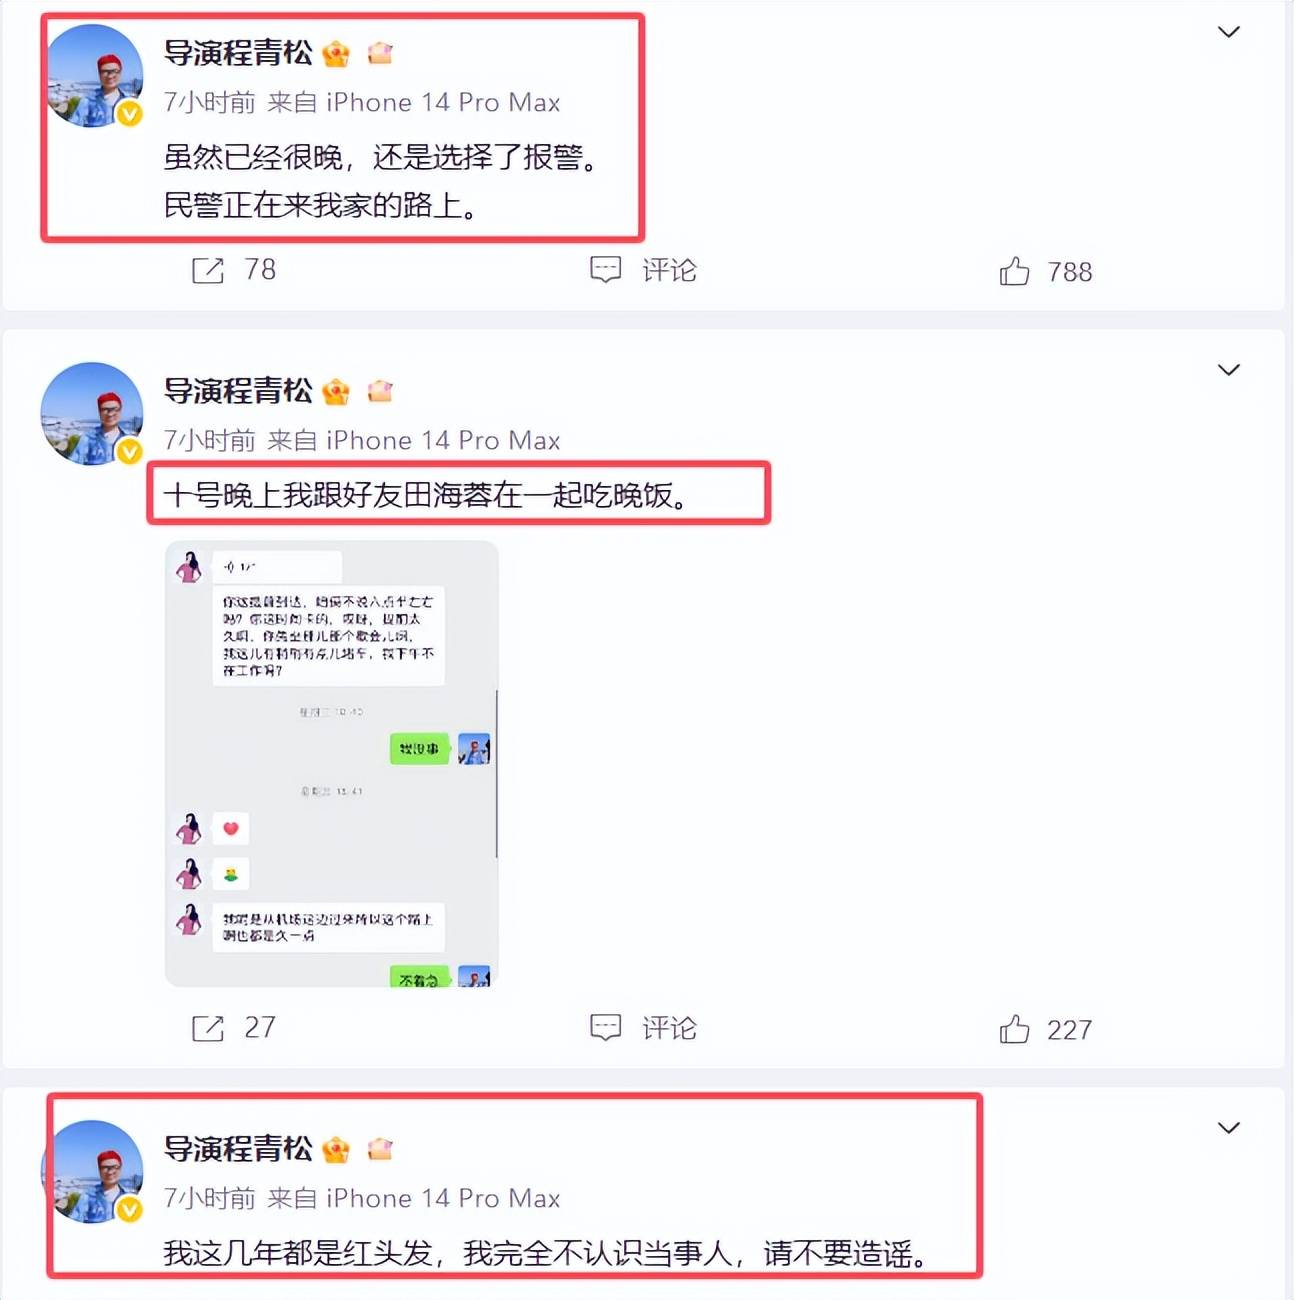Click the repost icon with count 27
1294x1300 pixels.
click(208, 1028)
